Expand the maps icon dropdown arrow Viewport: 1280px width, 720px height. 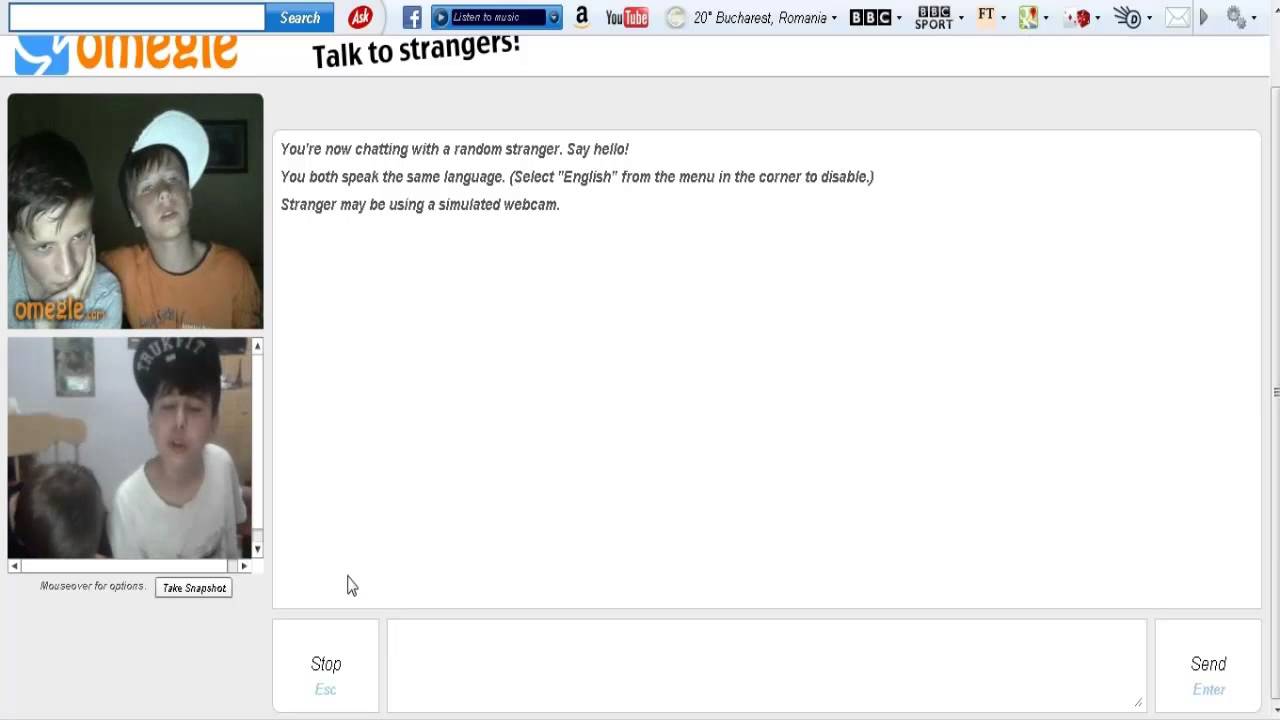click(x=1045, y=18)
